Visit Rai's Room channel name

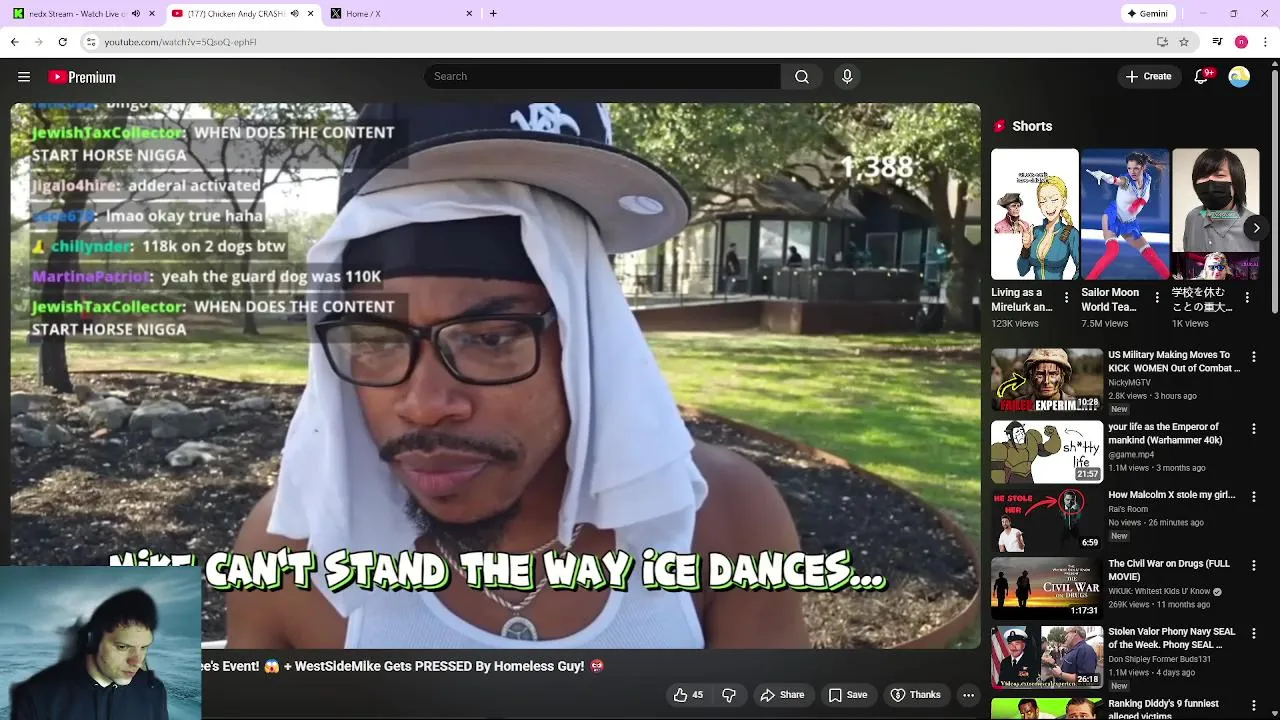tap(1128, 509)
